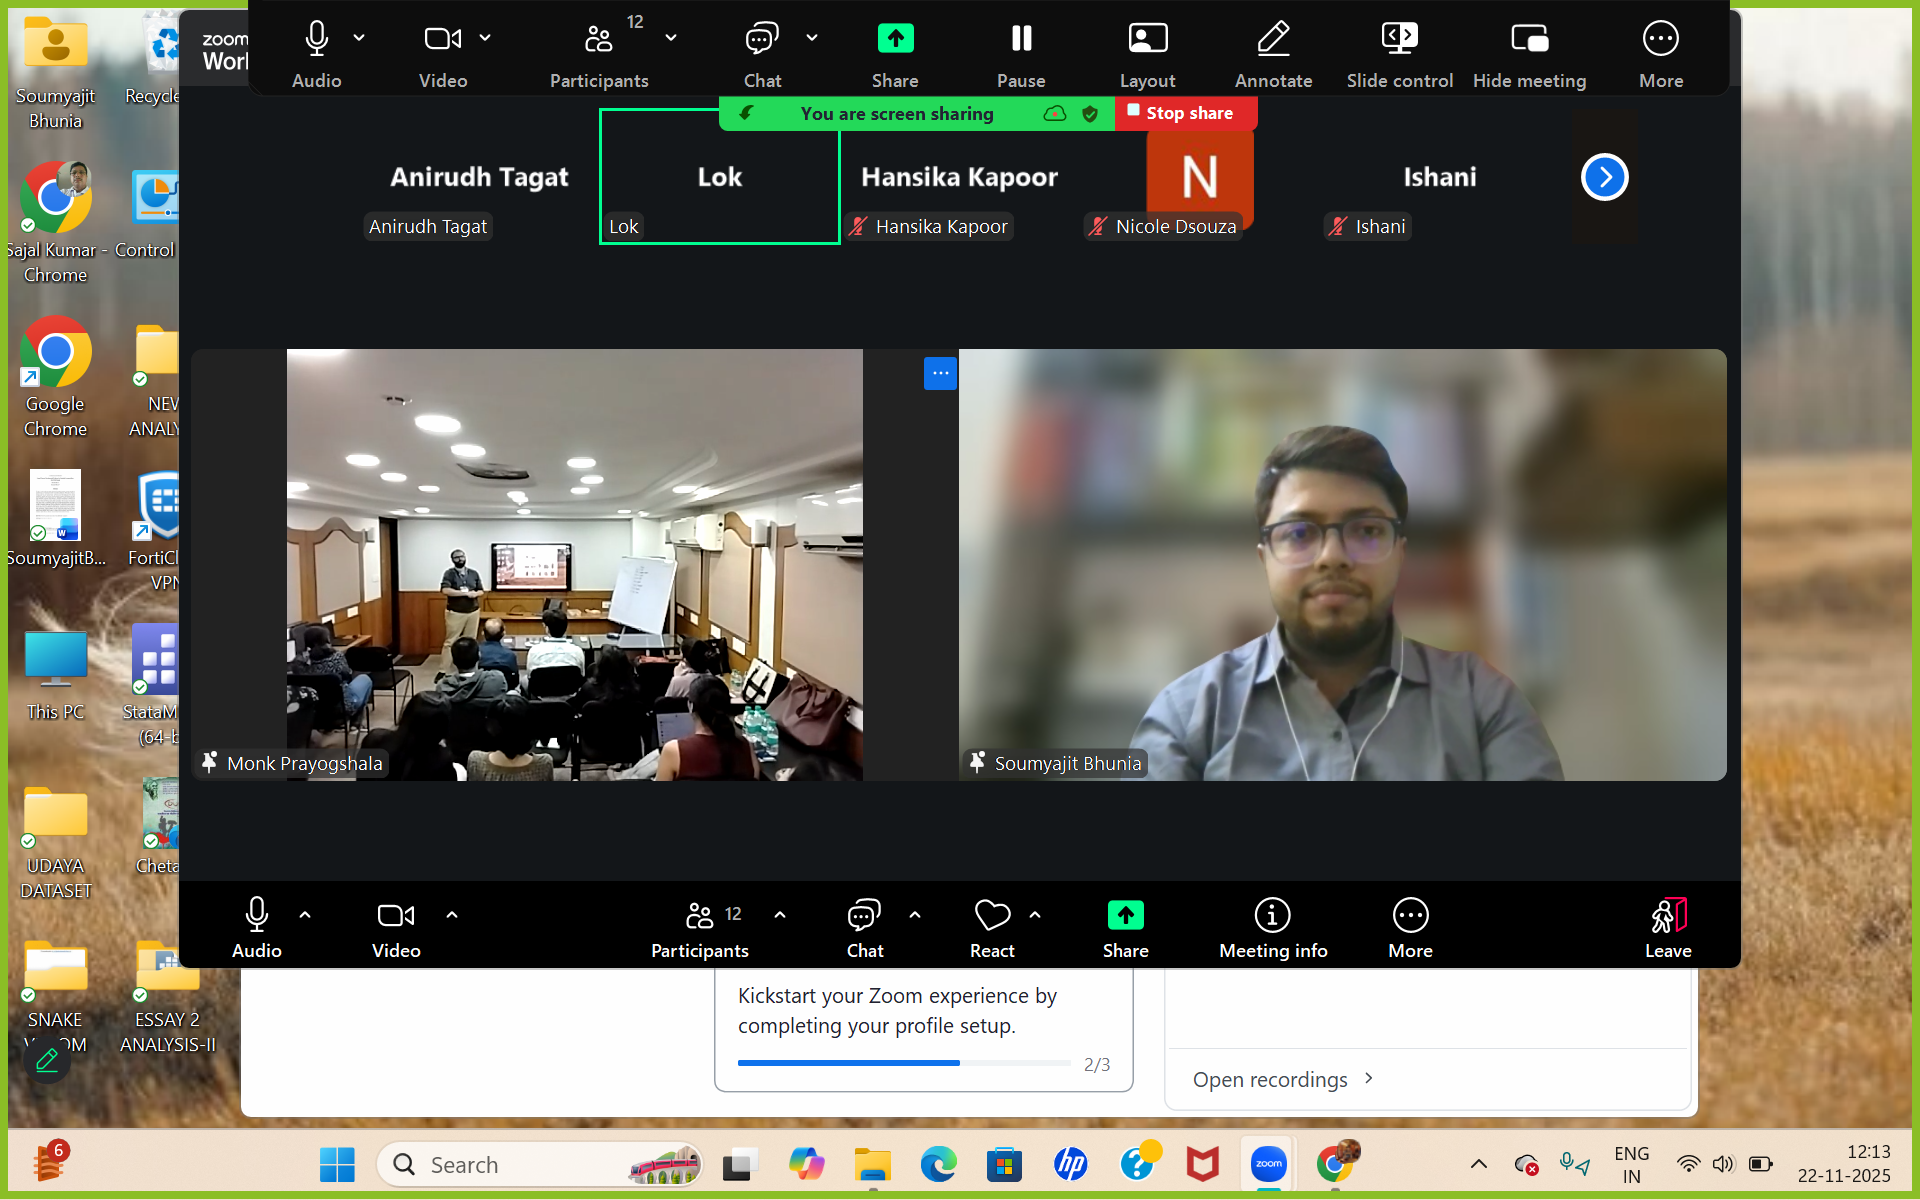
Task: Open the More menu in bottom meeting bar
Action: [1410, 916]
